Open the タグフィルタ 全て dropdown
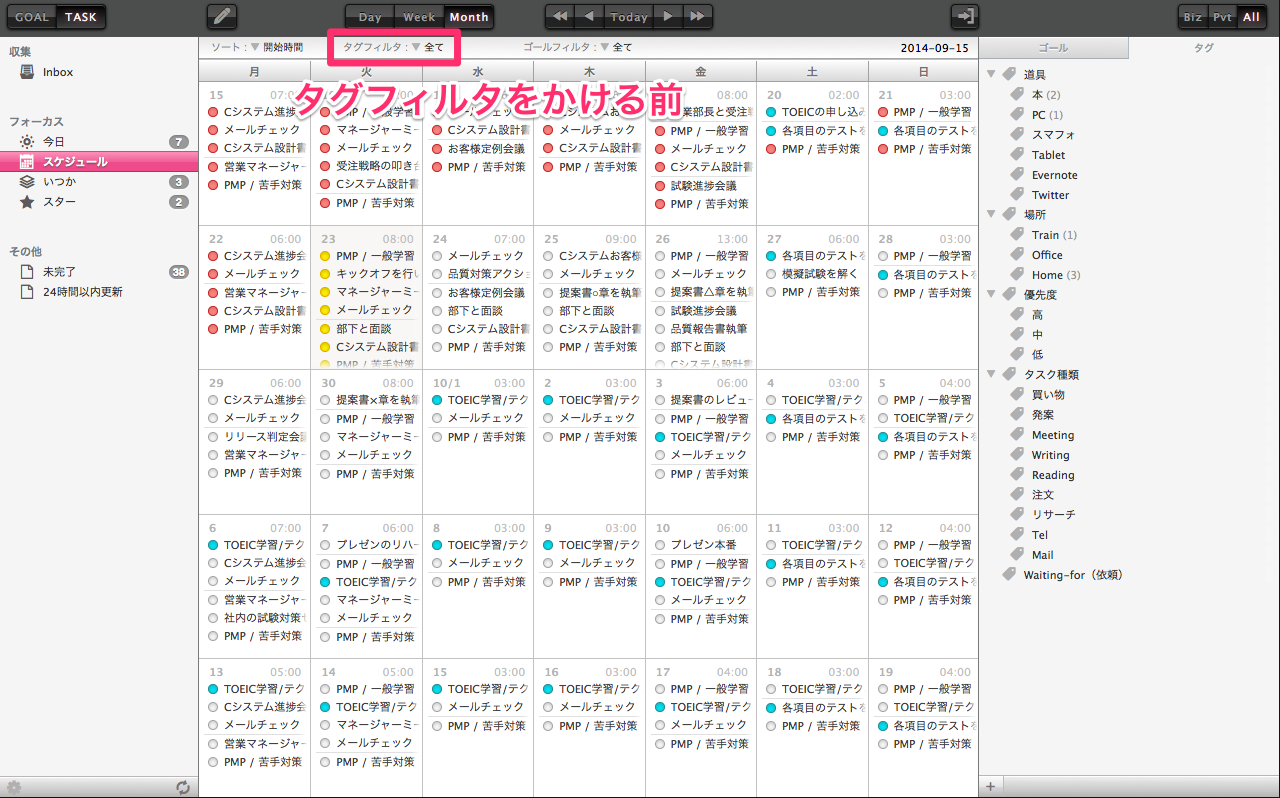1280x798 pixels. coord(394,47)
